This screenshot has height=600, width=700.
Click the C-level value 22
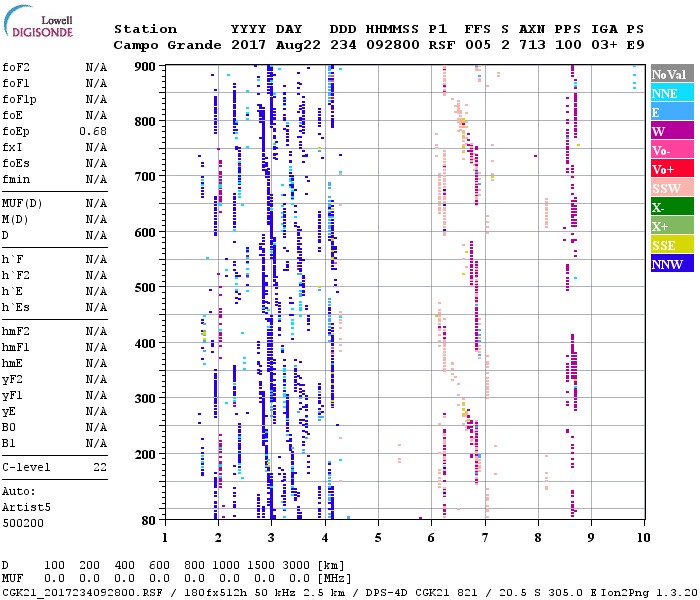[99, 467]
